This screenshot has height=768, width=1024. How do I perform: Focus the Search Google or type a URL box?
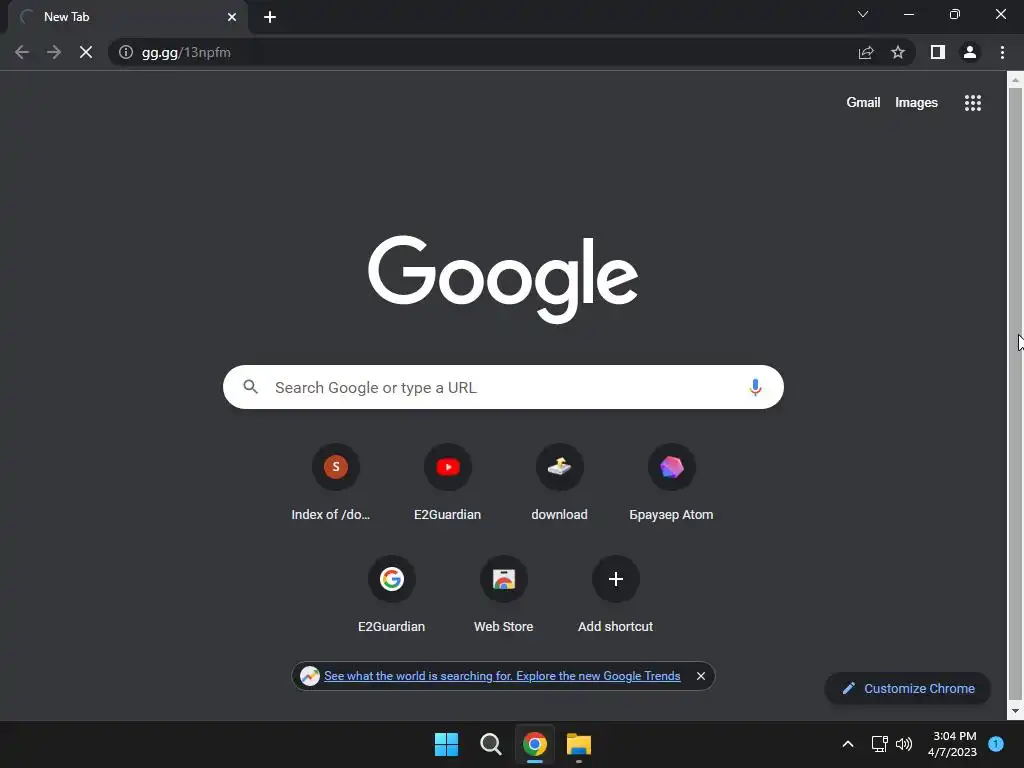tap(503, 387)
